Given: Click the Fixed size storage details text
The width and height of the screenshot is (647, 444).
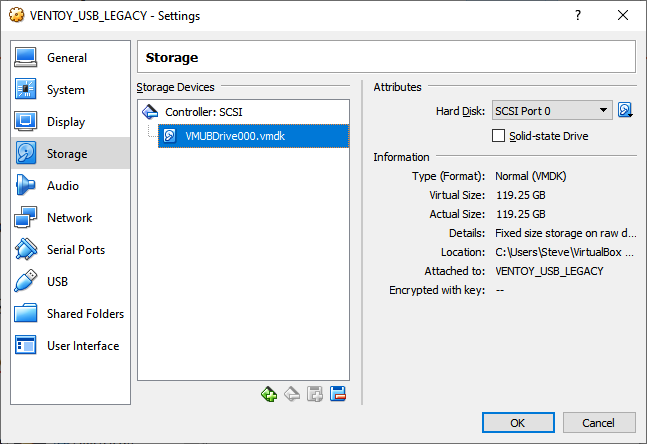Looking at the screenshot, I should pyautogui.click(x=566, y=233).
